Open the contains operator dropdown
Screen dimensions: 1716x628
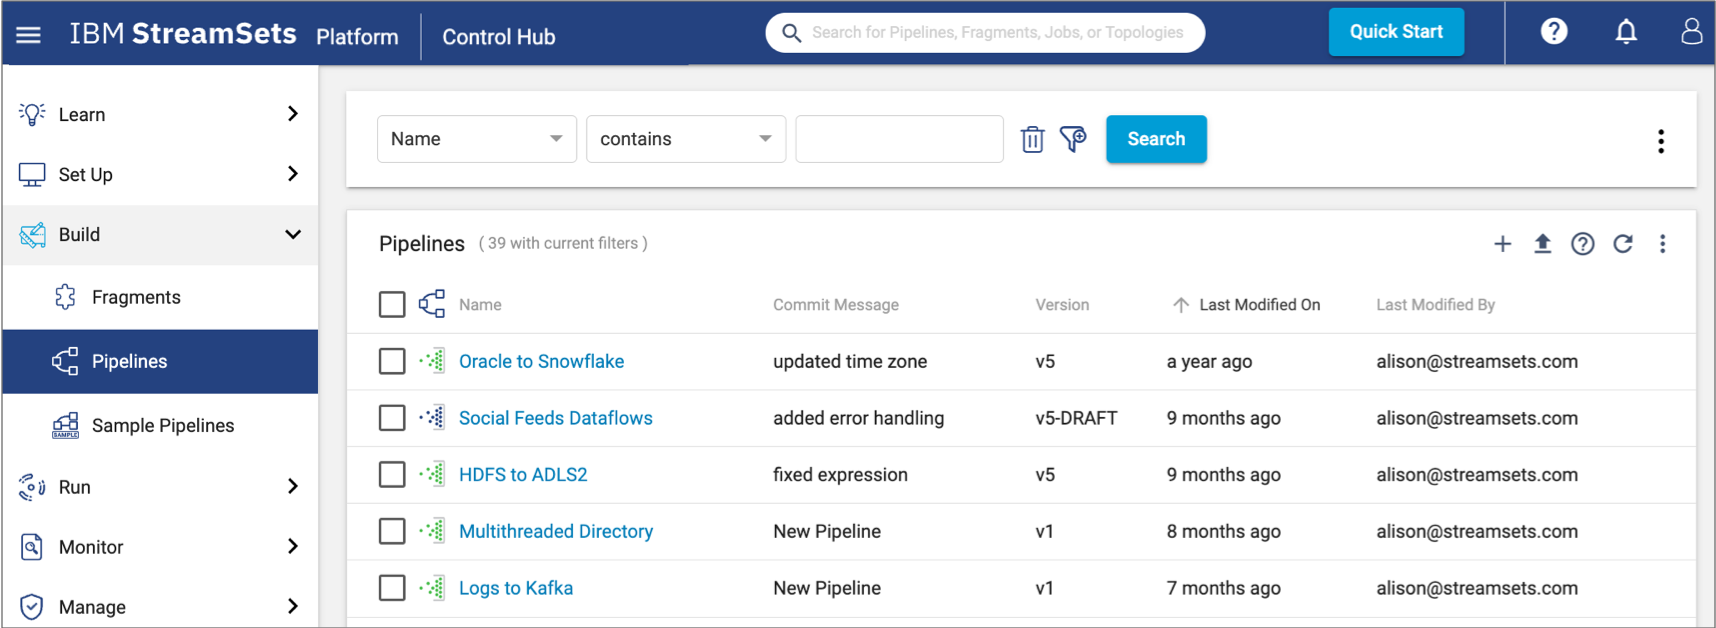[x=685, y=139]
